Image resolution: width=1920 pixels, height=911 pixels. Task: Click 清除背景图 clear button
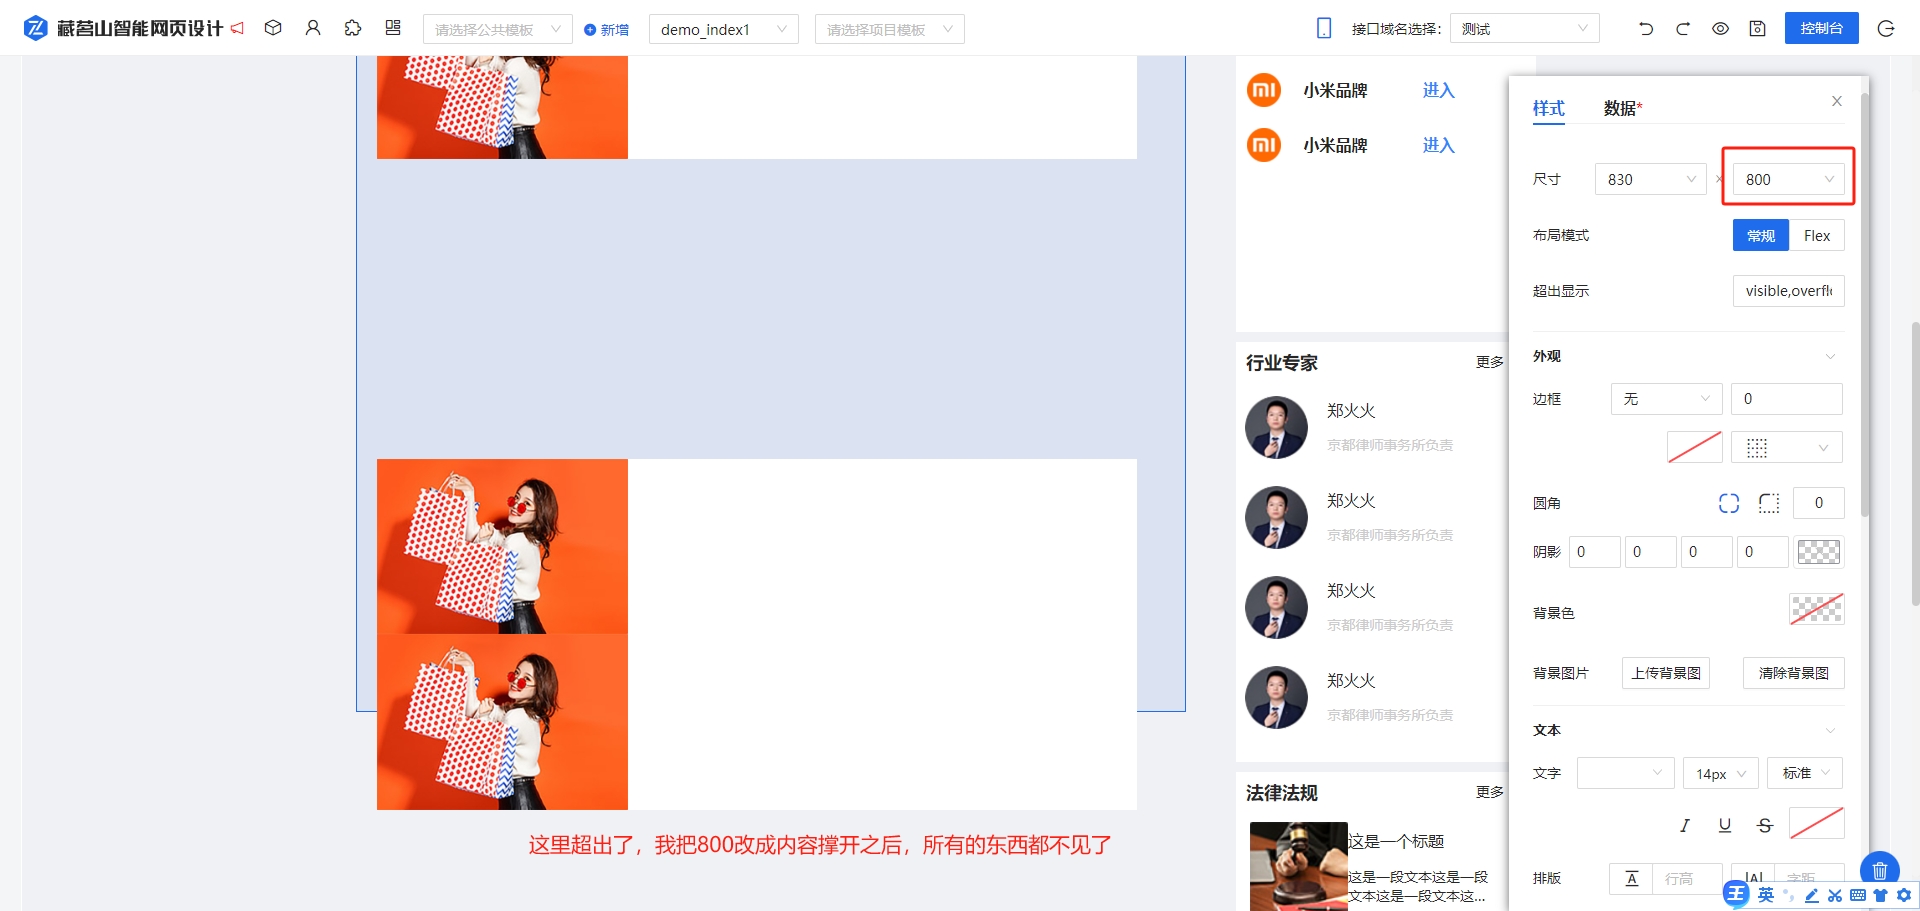[1794, 673]
